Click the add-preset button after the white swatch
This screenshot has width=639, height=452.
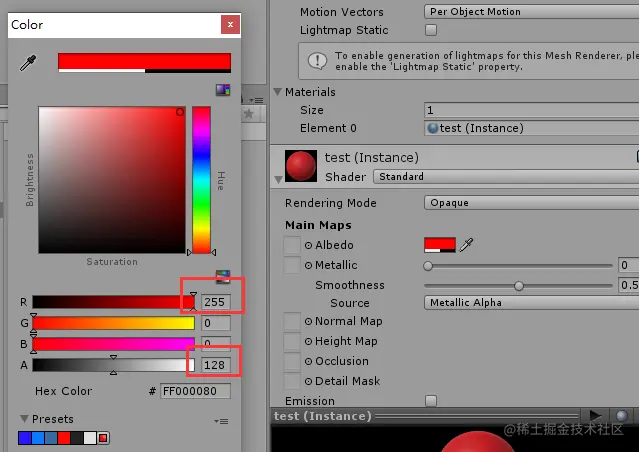(x=103, y=438)
